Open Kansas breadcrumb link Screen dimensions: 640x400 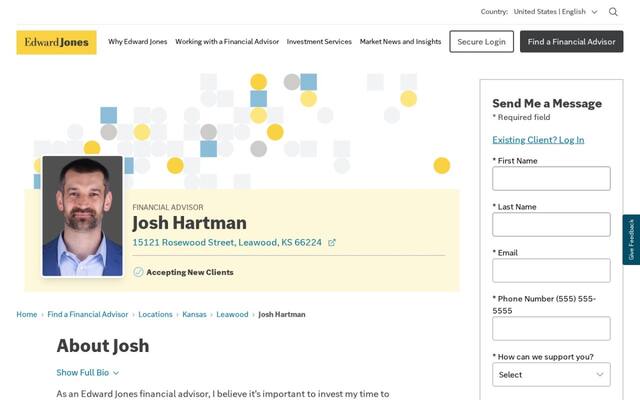(x=194, y=314)
